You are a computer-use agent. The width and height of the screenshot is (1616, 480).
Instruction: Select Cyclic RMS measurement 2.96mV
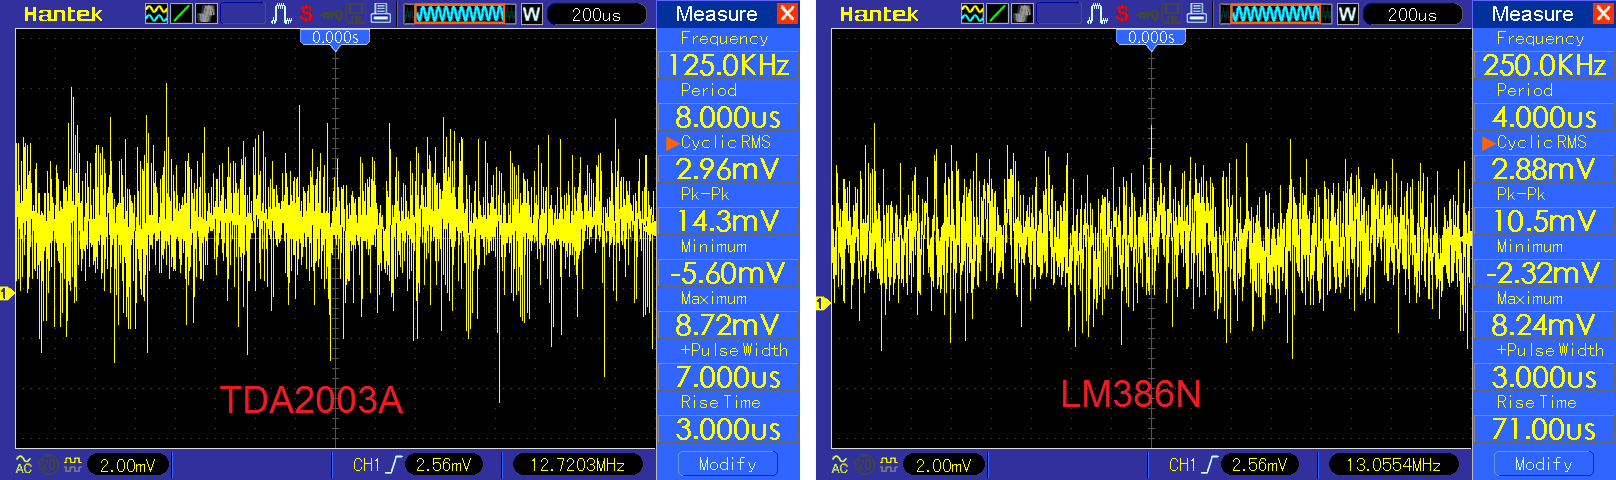tap(728, 168)
